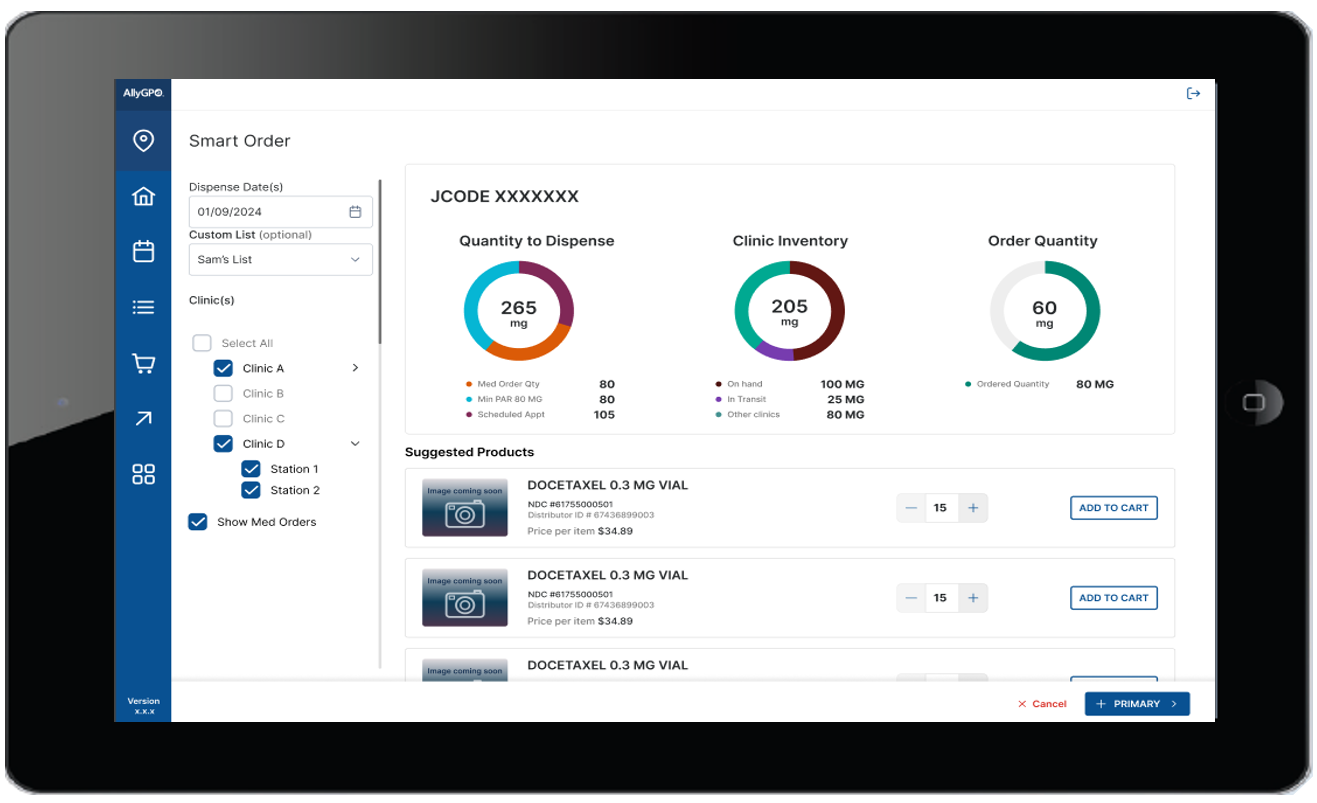Check the Select All checkbox
1317x803 pixels.
pos(202,343)
